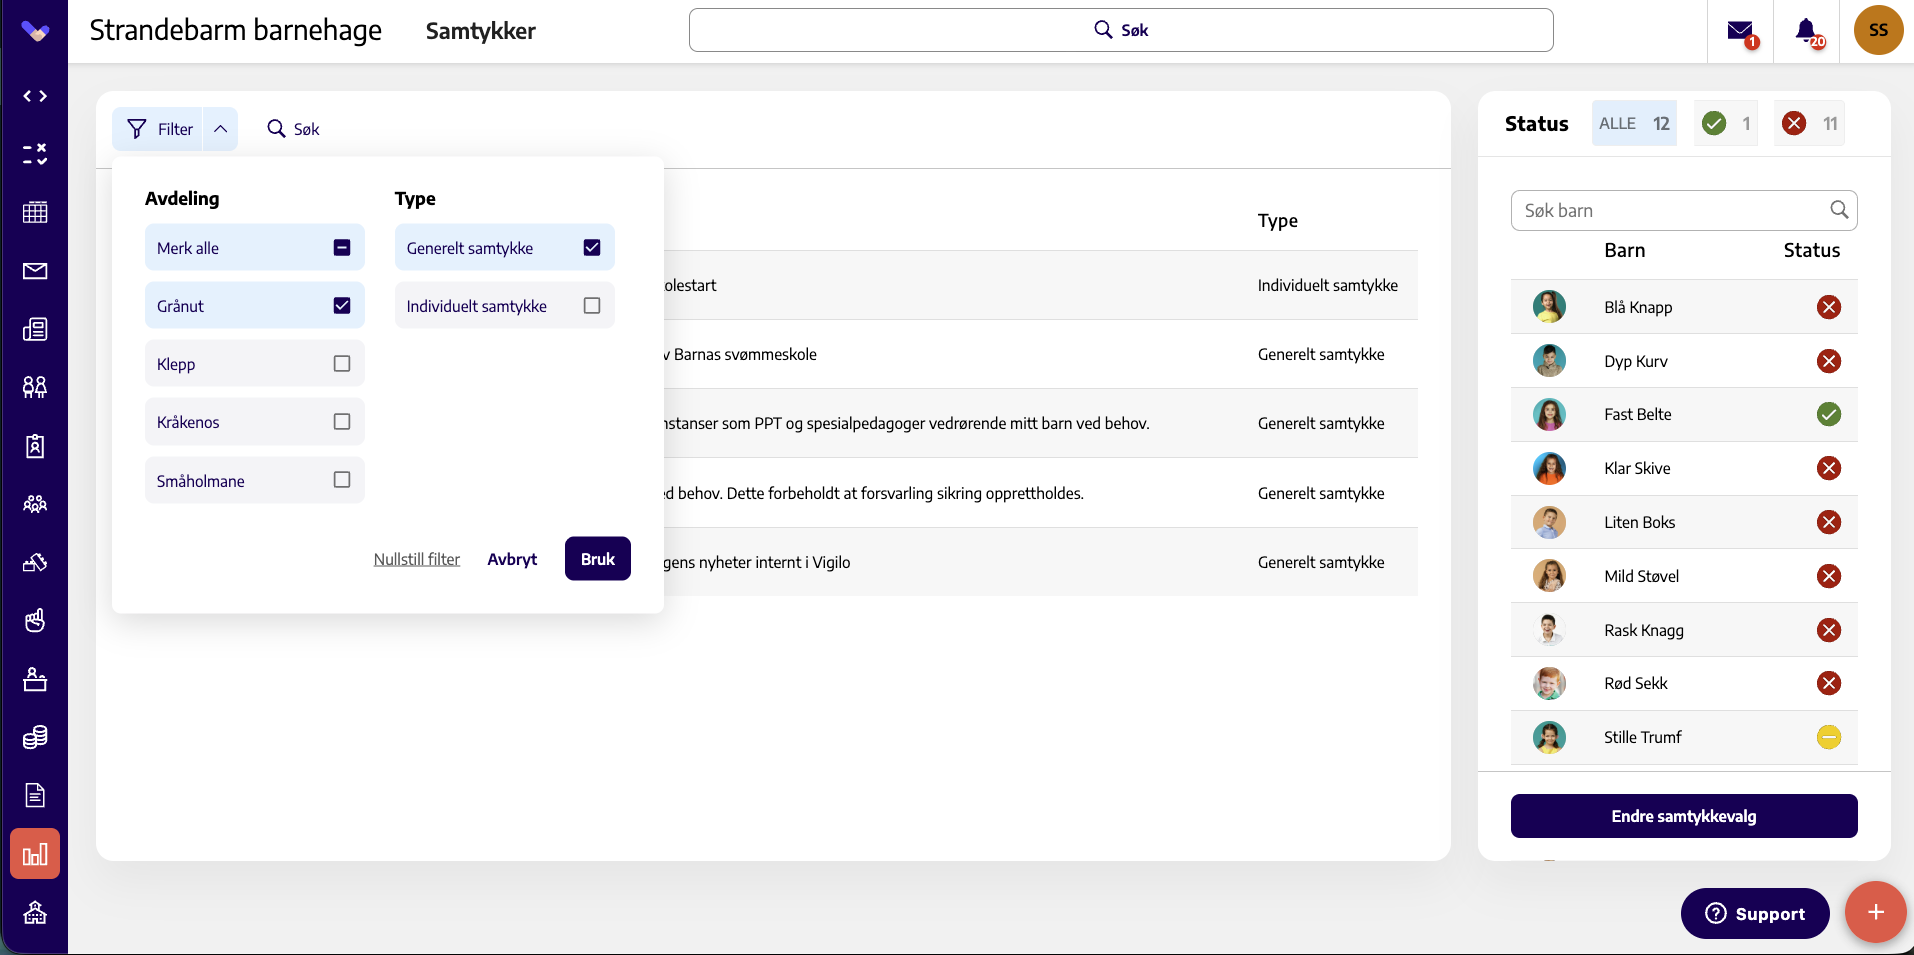The image size is (1914, 955).
Task: Click yellow status icon for Stille Trumf
Action: 1829,737
